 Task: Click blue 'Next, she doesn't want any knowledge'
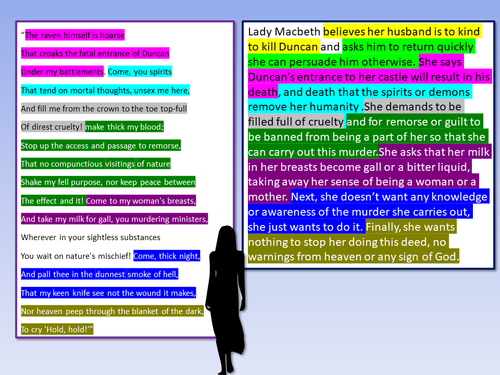click(x=390, y=197)
